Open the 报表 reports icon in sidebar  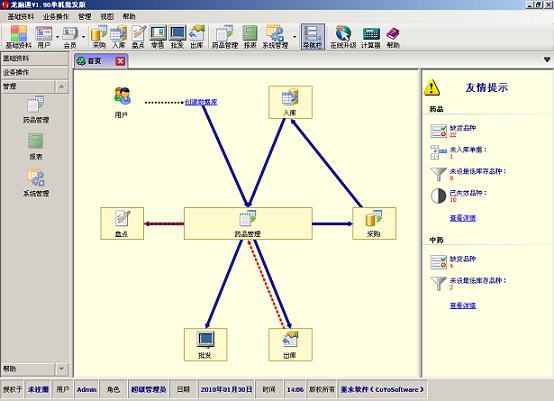36,146
